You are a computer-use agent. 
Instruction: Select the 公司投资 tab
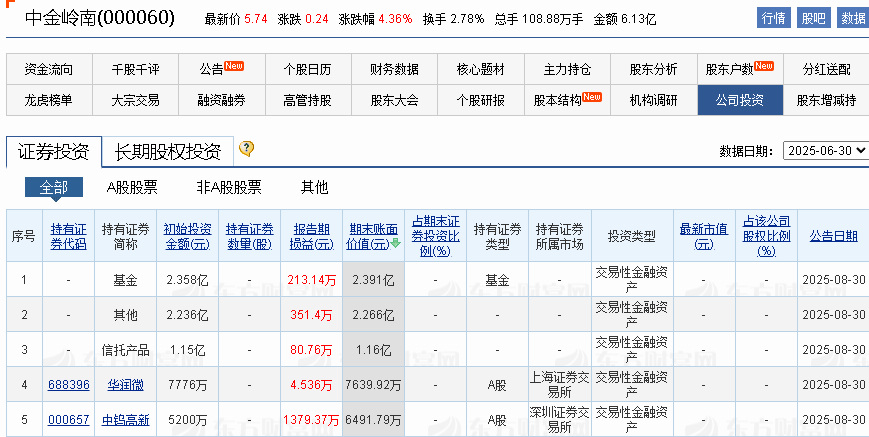click(740, 100)
